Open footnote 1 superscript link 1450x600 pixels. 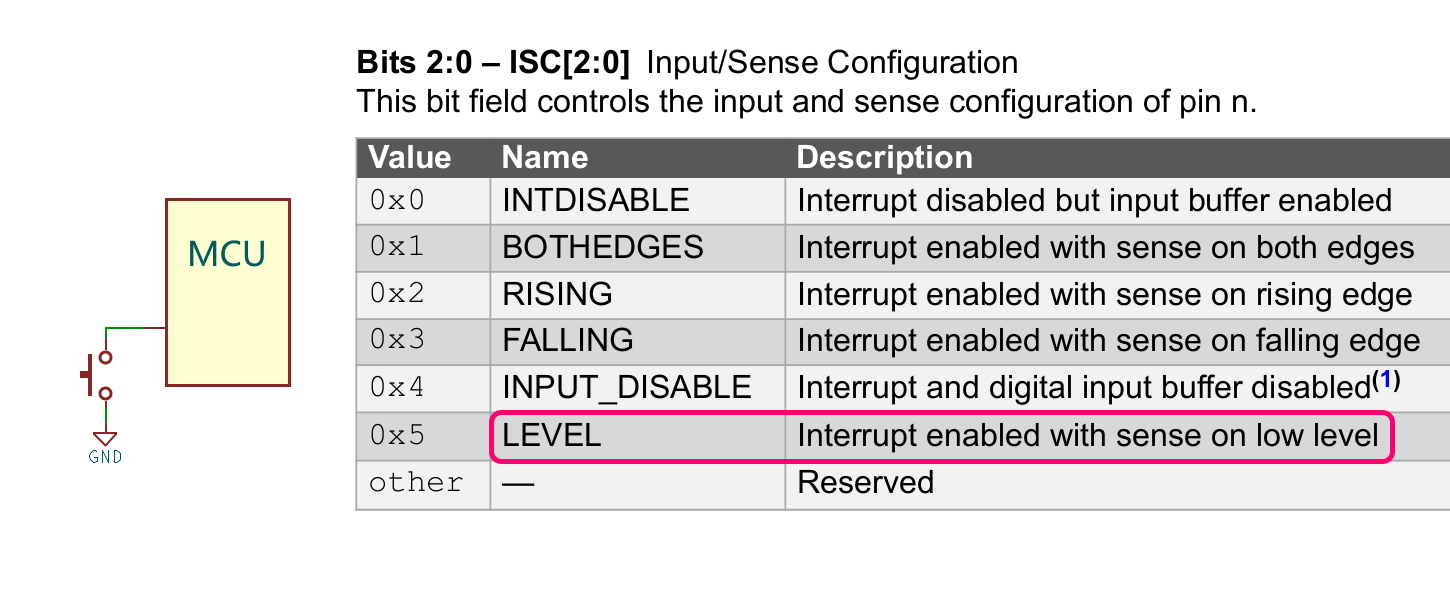pyautogui.click(x=1385, y=379)
